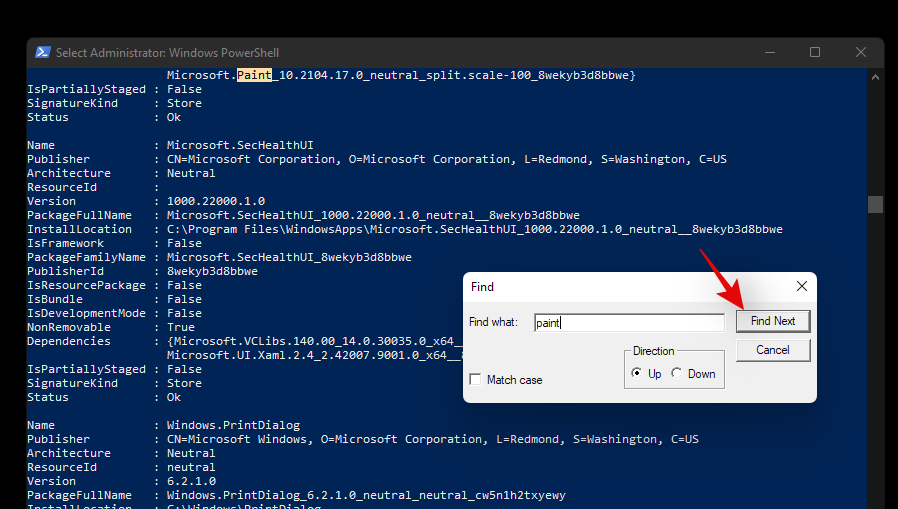
Task: Minimize the PowerShell window
Action: [769, 52]
